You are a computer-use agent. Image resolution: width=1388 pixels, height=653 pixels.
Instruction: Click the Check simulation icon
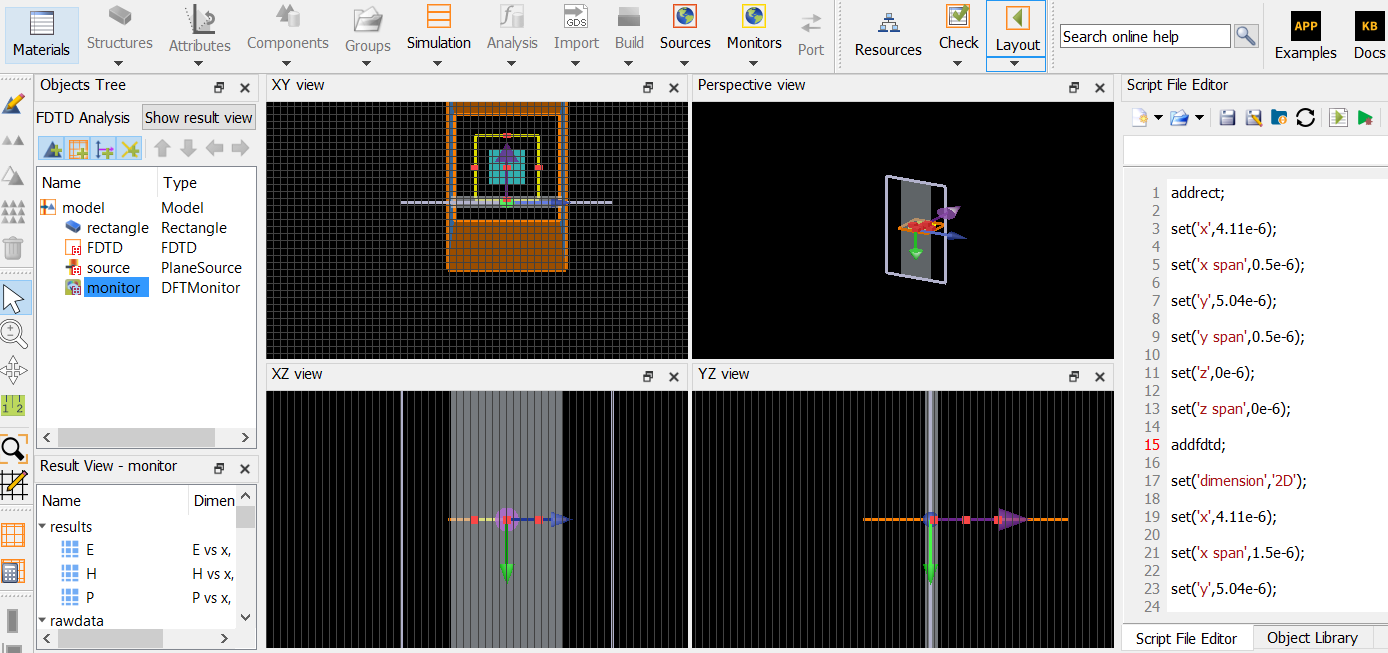(958, 18)
